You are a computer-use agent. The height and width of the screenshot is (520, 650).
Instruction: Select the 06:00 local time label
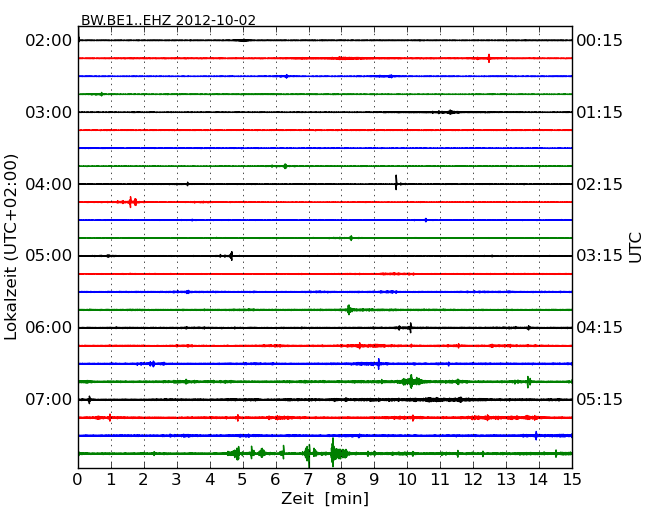tap(49, 328)
